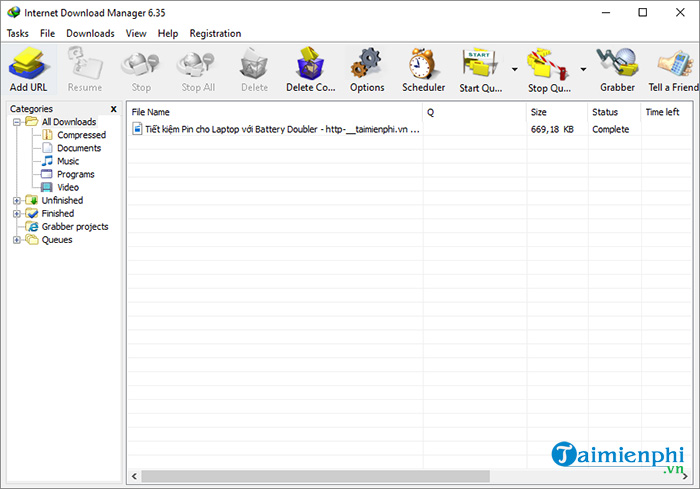Click the Add URL toolbar icon
Viewport: 700px width, 489px height.
click(28, 64)
